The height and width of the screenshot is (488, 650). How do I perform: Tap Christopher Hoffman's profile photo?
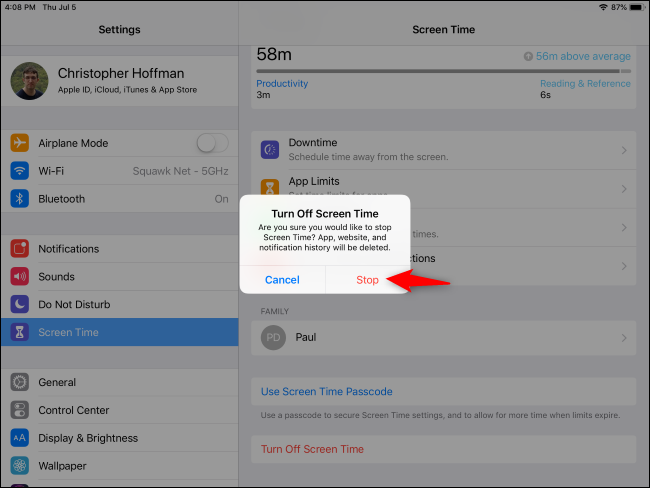click(x=29, y=81)
